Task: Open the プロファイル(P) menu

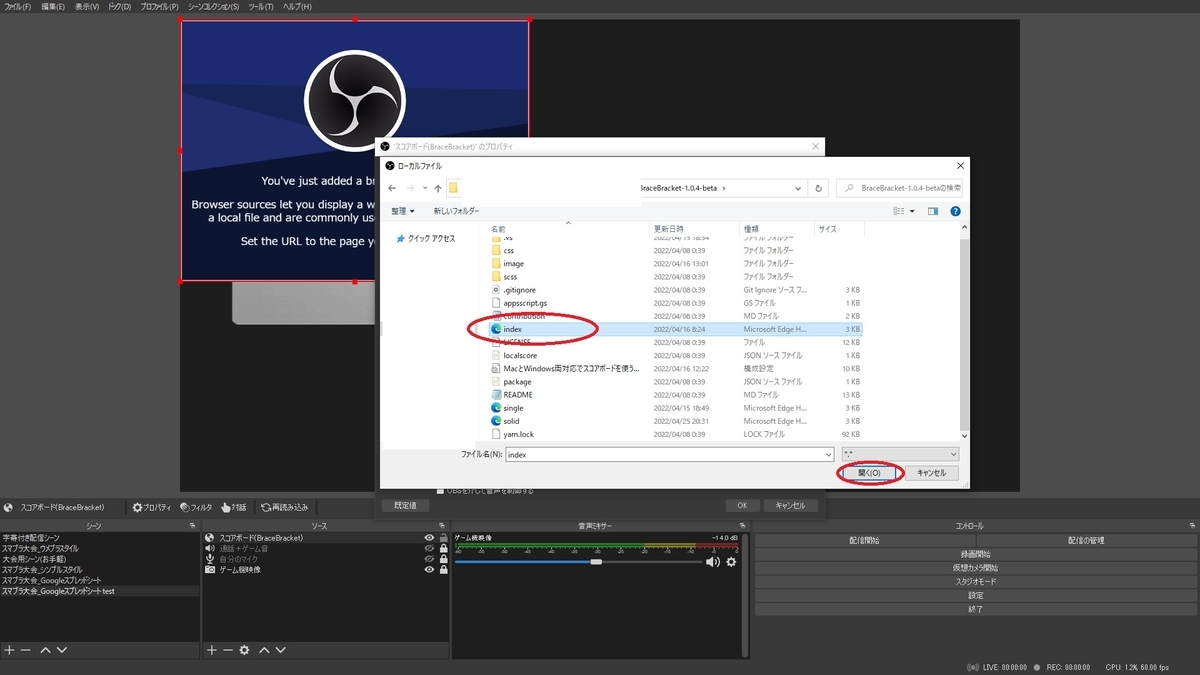Action: 158,7
